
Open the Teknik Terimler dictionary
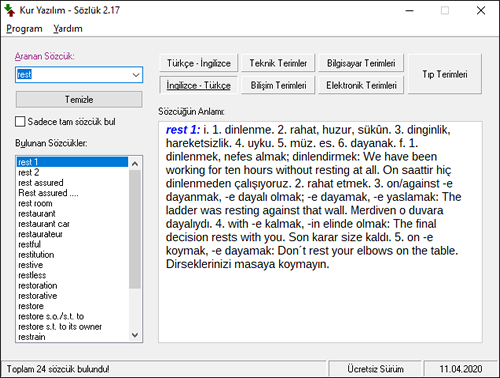[x=278, y=63]
